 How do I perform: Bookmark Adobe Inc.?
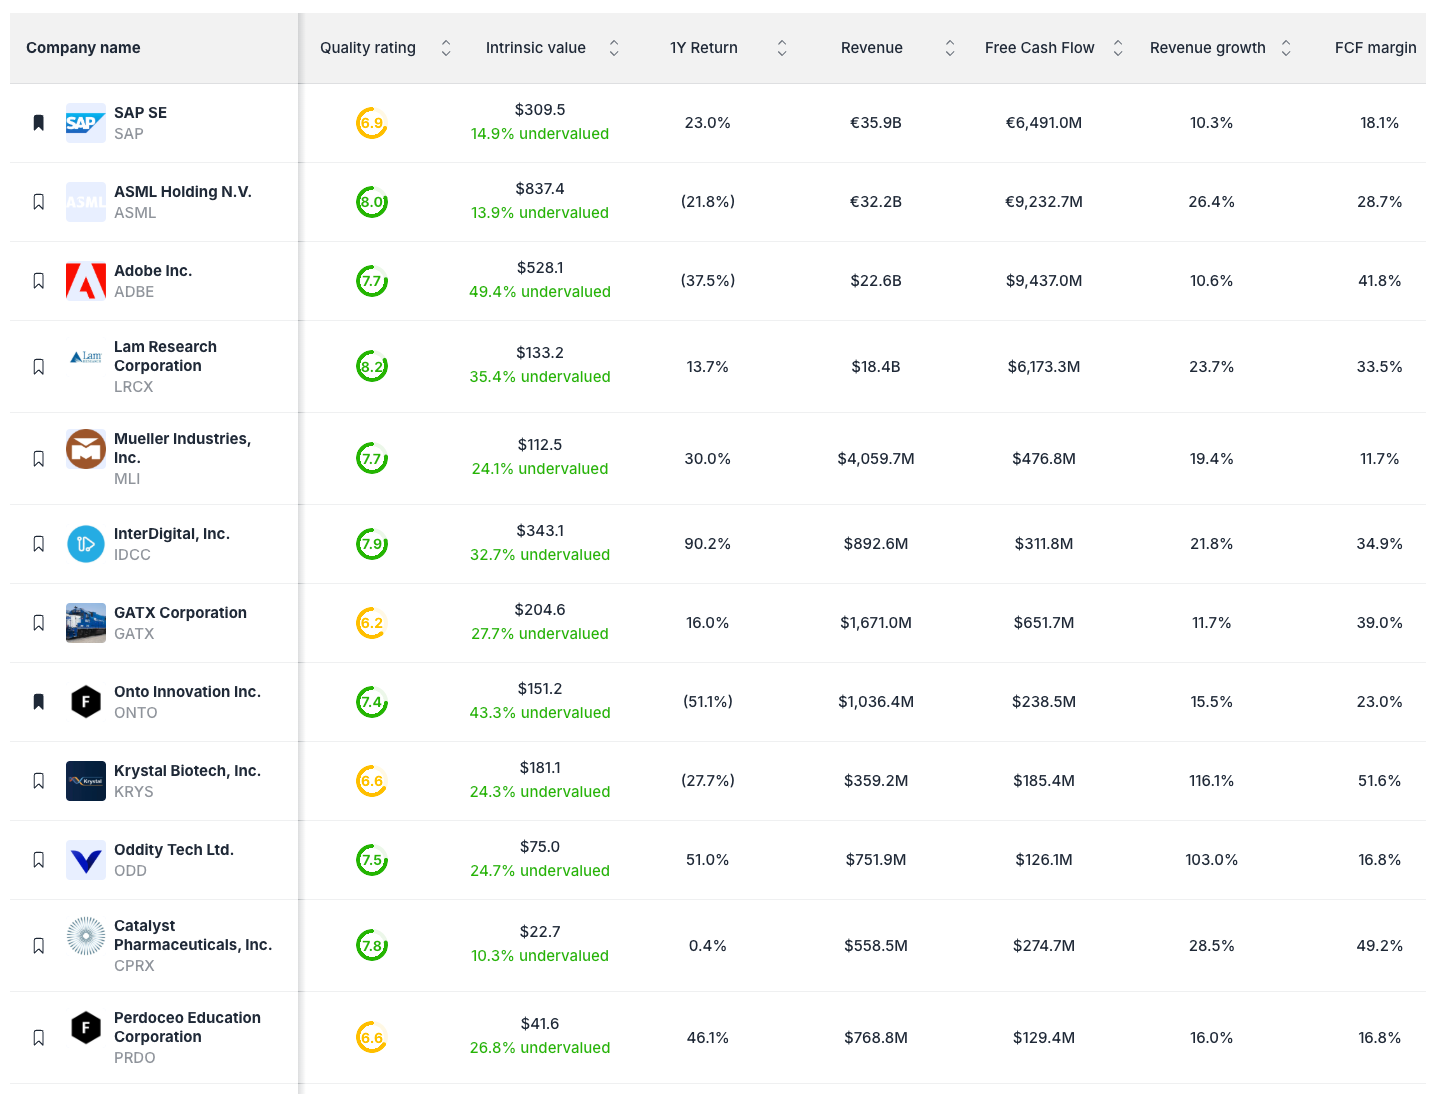tap(38, 281)
